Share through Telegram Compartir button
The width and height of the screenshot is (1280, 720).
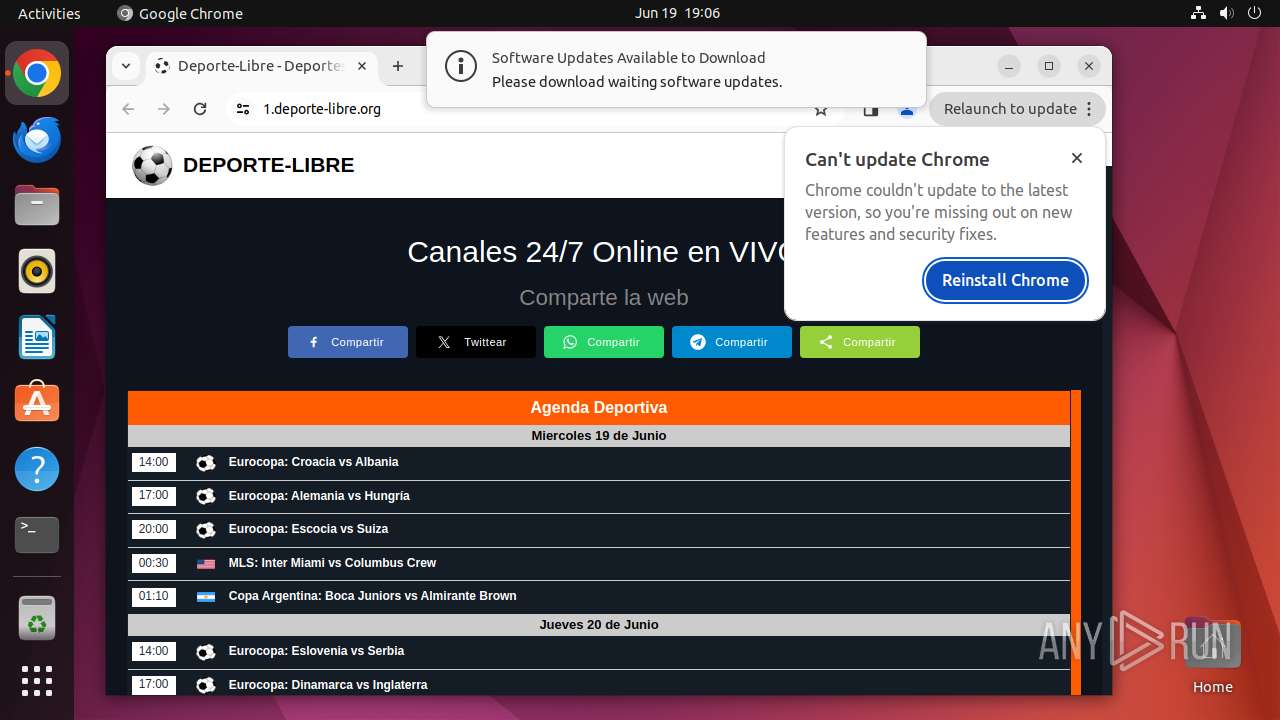click(732, 342)
